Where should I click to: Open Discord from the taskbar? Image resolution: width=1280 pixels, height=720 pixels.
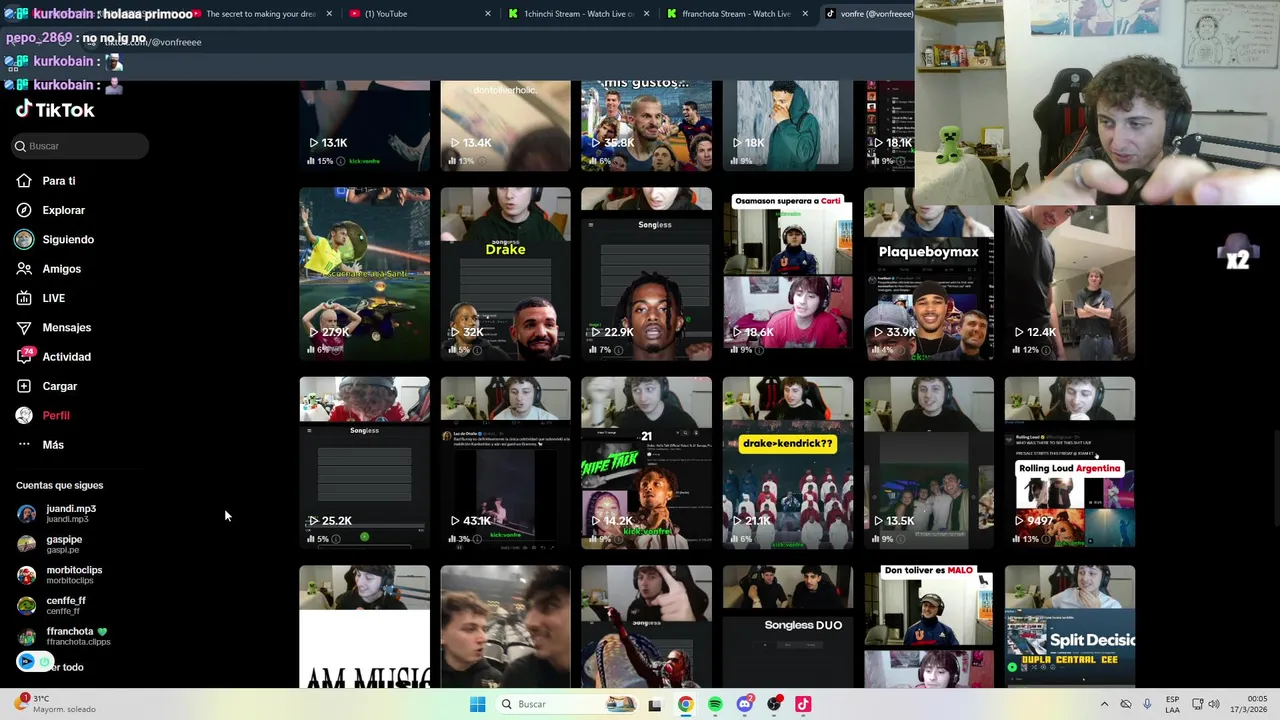(x=744, y=704)
